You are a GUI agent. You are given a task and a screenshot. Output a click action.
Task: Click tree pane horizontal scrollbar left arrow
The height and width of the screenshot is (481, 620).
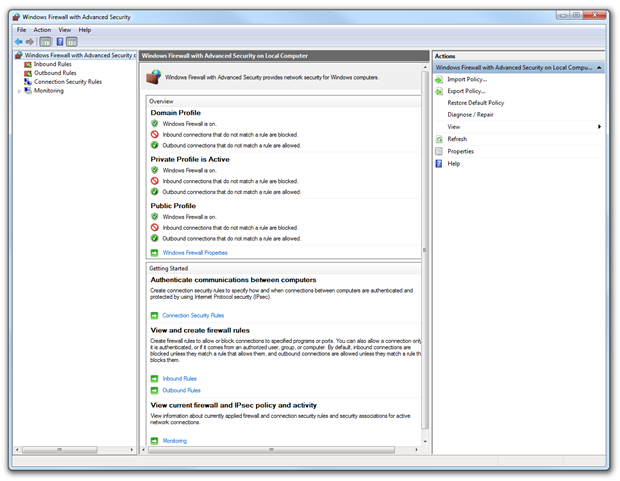coord(17,450)
